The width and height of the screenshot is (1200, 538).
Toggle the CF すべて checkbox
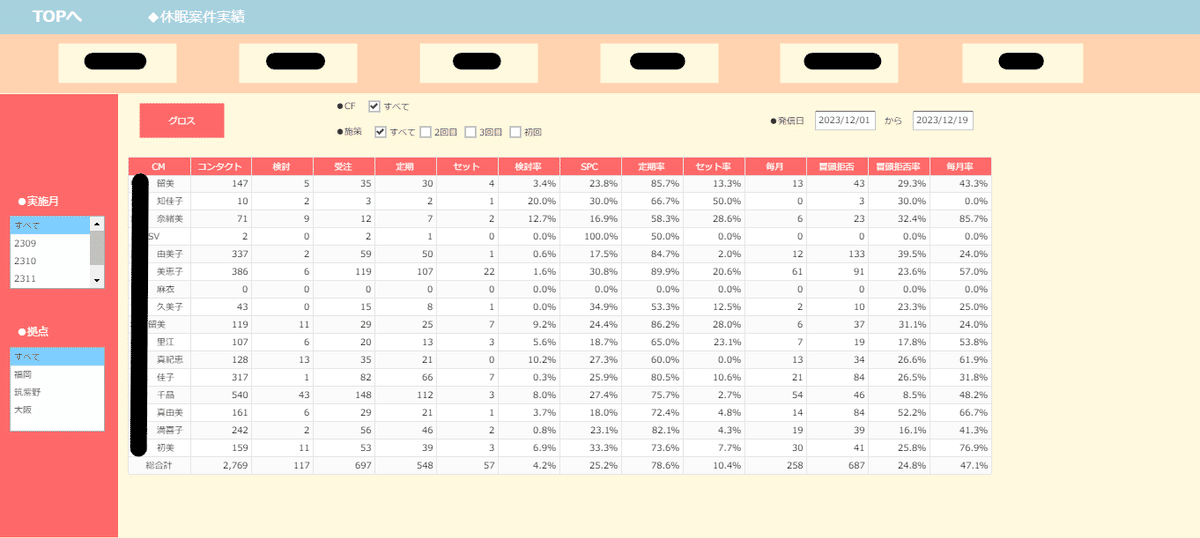(374, 106)
